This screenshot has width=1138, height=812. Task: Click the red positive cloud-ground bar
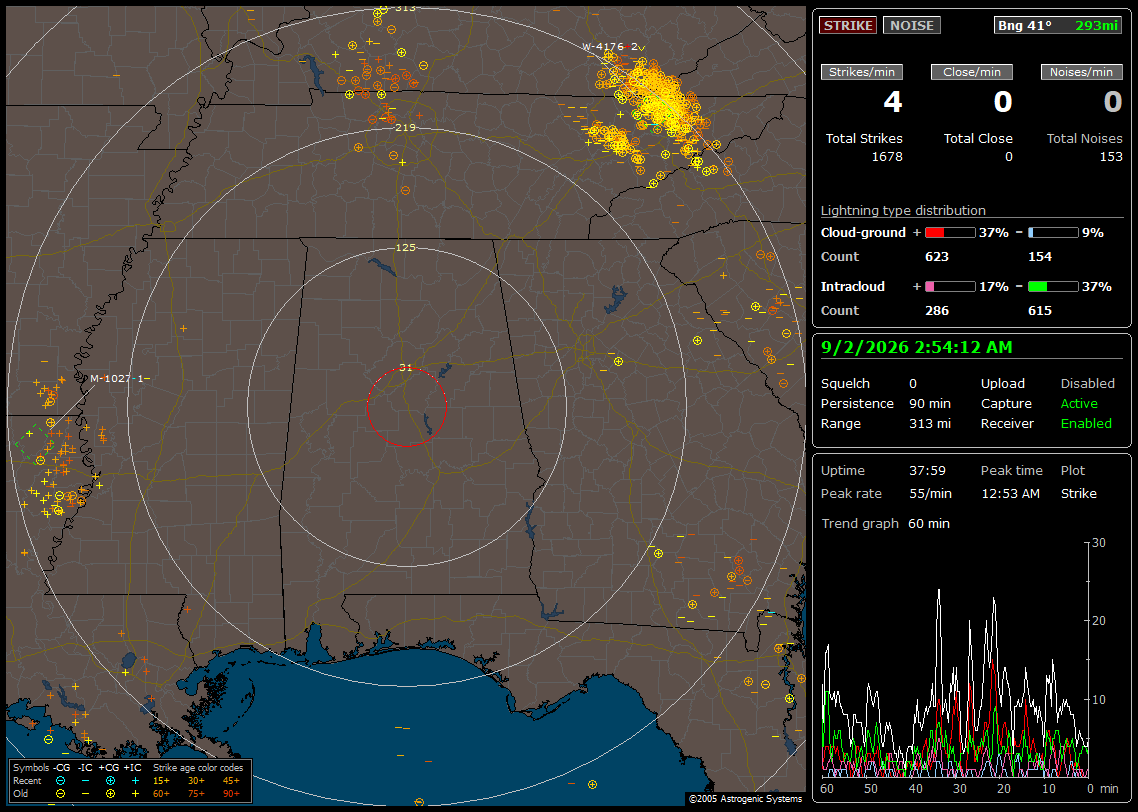[x=950, y=233]
